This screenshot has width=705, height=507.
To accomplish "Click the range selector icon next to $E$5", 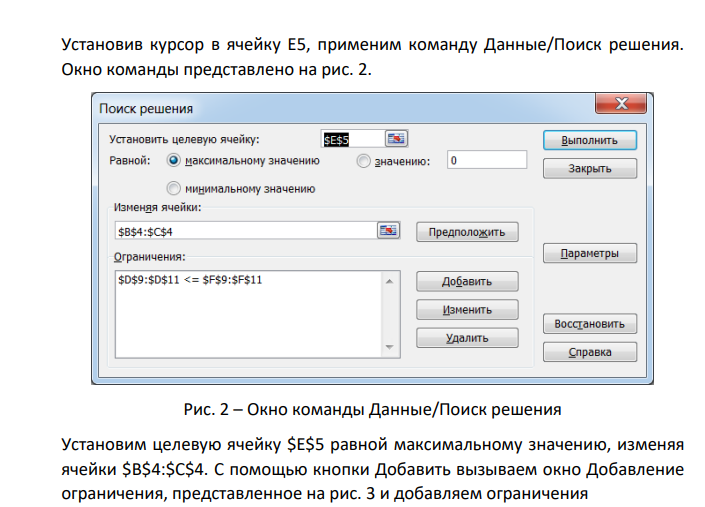I will [x=396, y=139].
